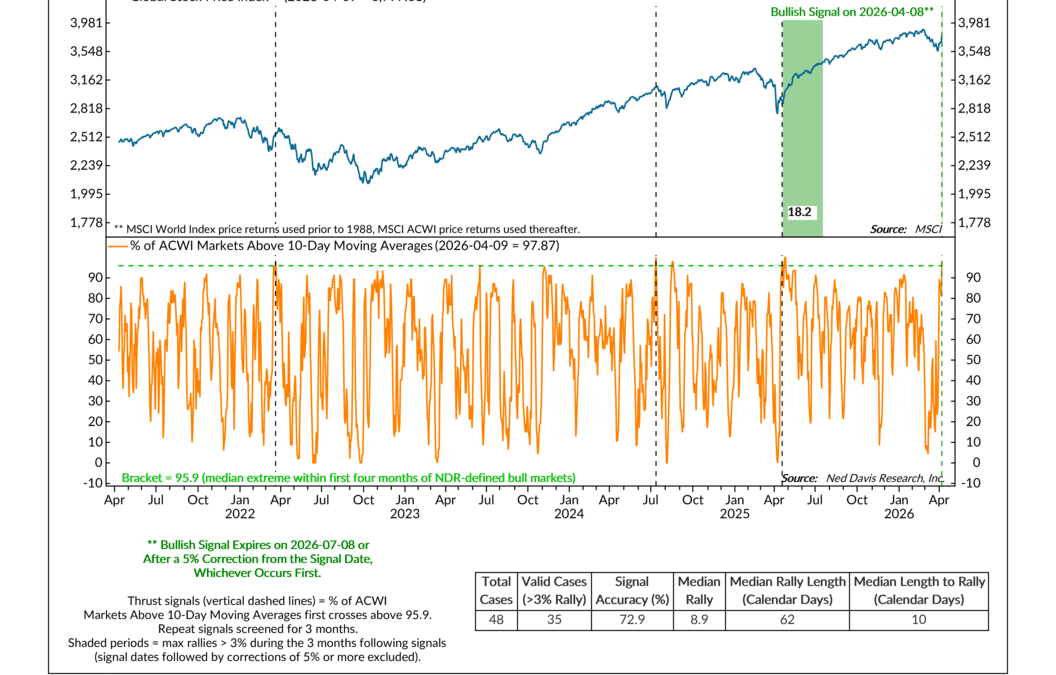
Task: Click the Bullish Signal on 2026-04-08 label
Action: (852, 11)
